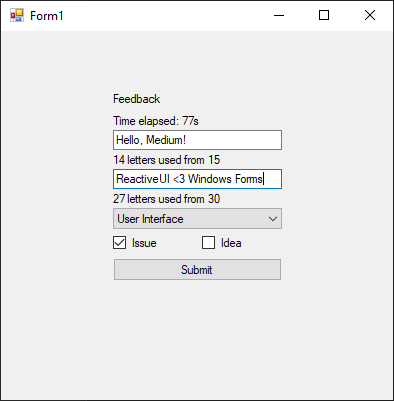Viewport: 394px width, 401px height.
Task: Click the Form1 window title text
Action: pos(47,16)
